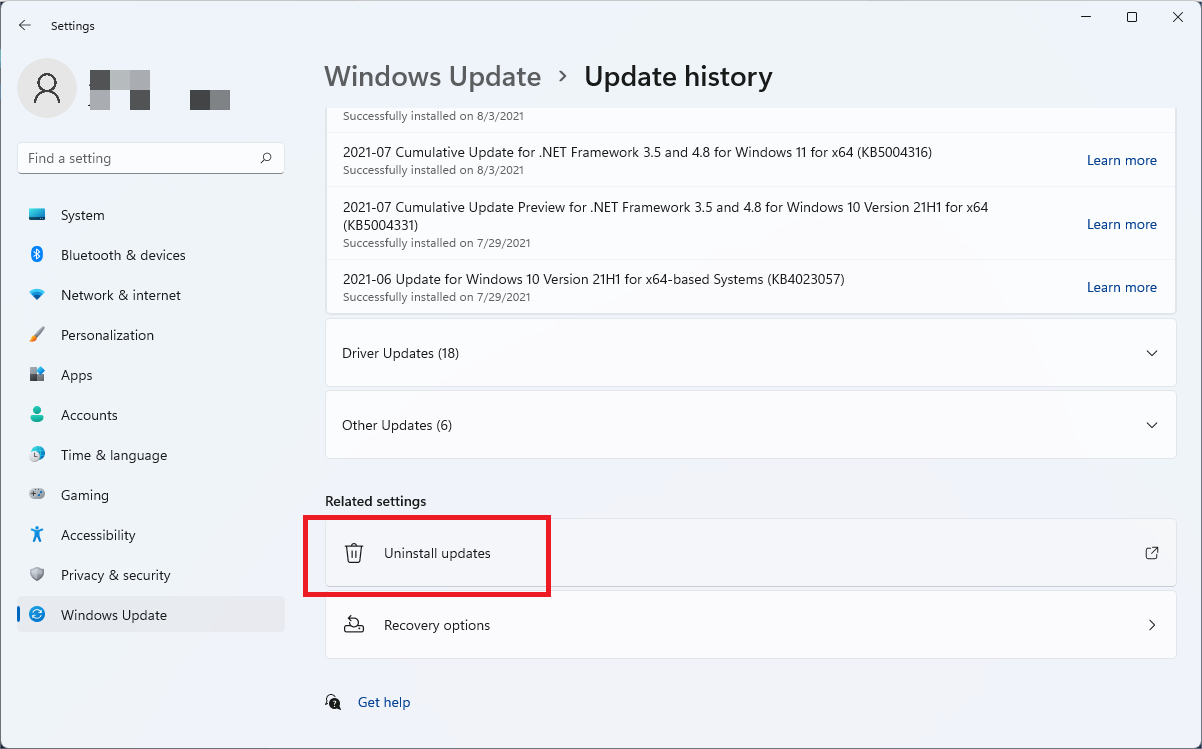Image resolution: width=1202 pixels, height=749 pixels.
Task: Click the trash icon beside Uninstall updates
Action: click(354, 552)
